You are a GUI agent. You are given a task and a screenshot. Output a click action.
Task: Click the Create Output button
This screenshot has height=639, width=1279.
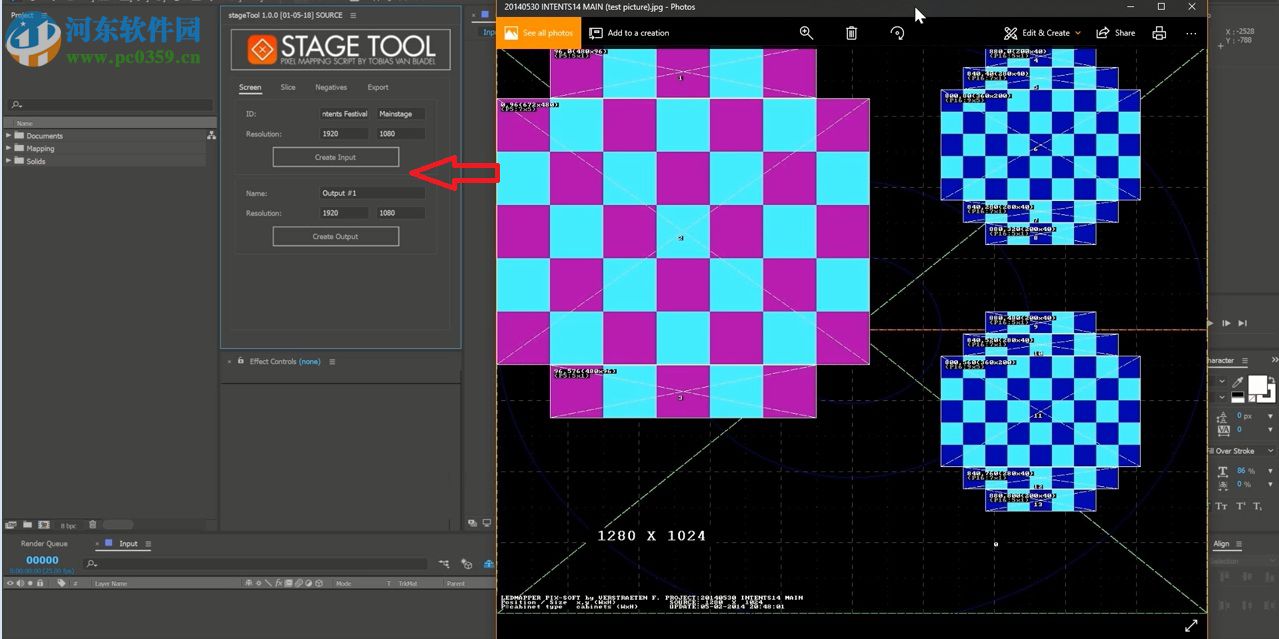coord(335,236)
